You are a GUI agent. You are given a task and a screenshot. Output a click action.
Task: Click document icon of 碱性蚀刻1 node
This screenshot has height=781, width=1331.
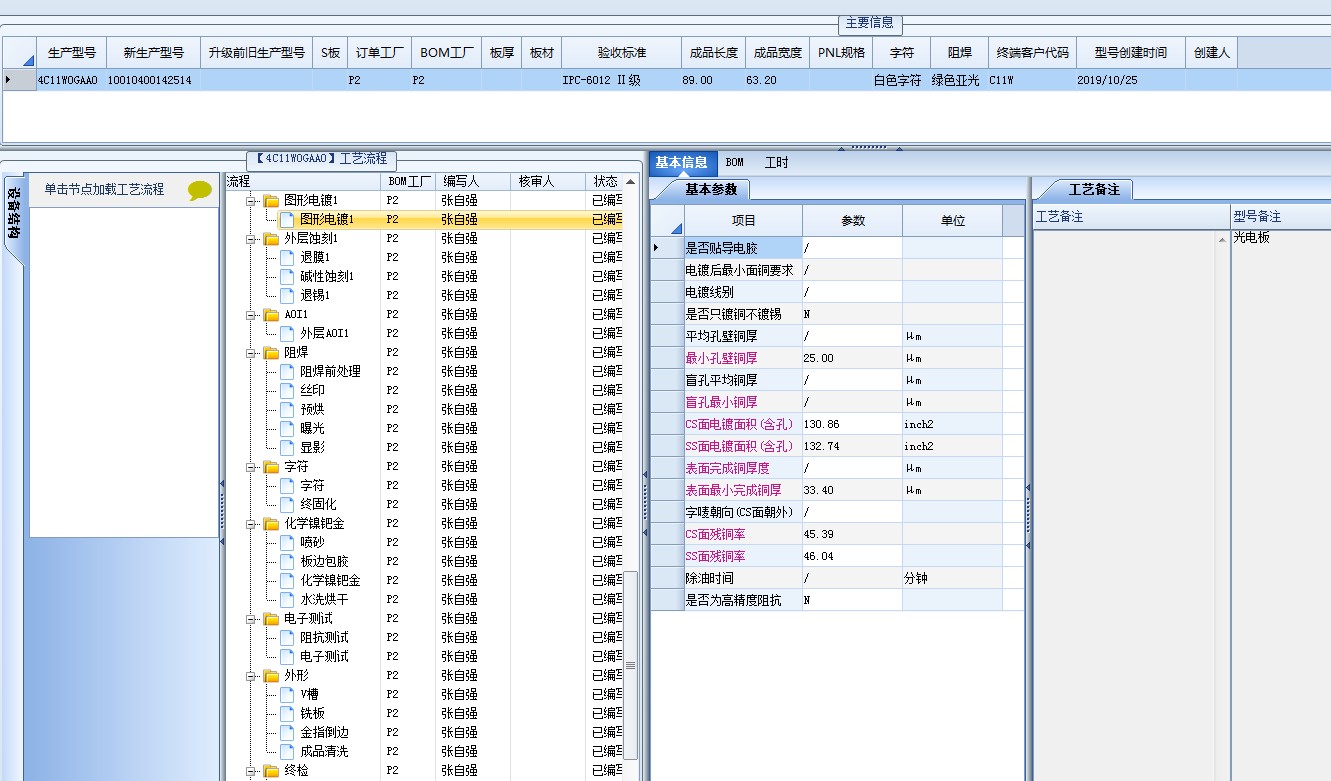pos(287,277)
